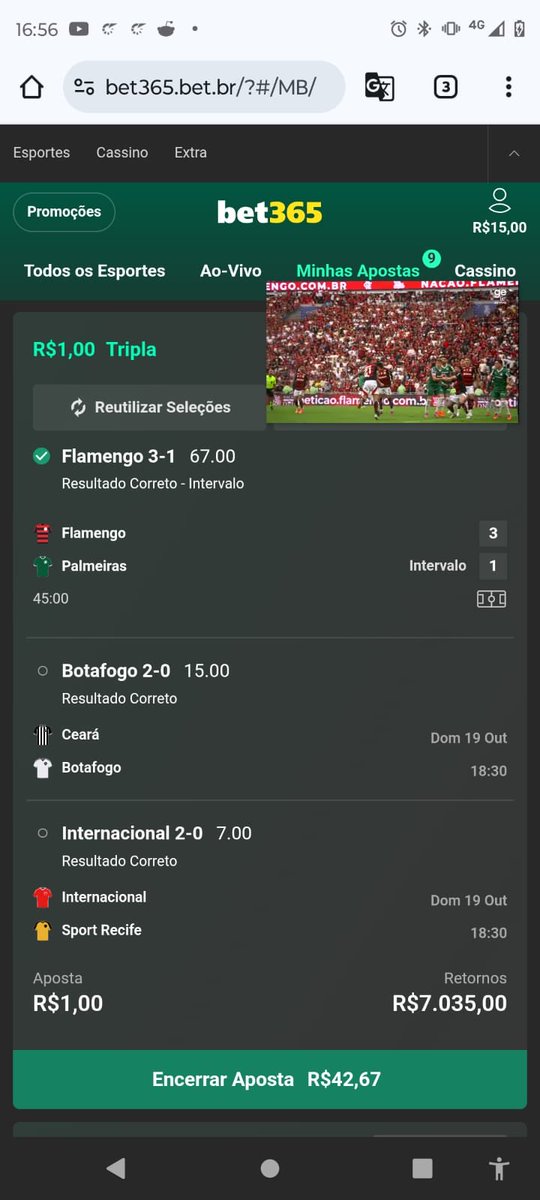This screenshot has height=1200, width=540.
Task: Switch to the Ao-Vivo tab
Action: [x=231, y=271]
